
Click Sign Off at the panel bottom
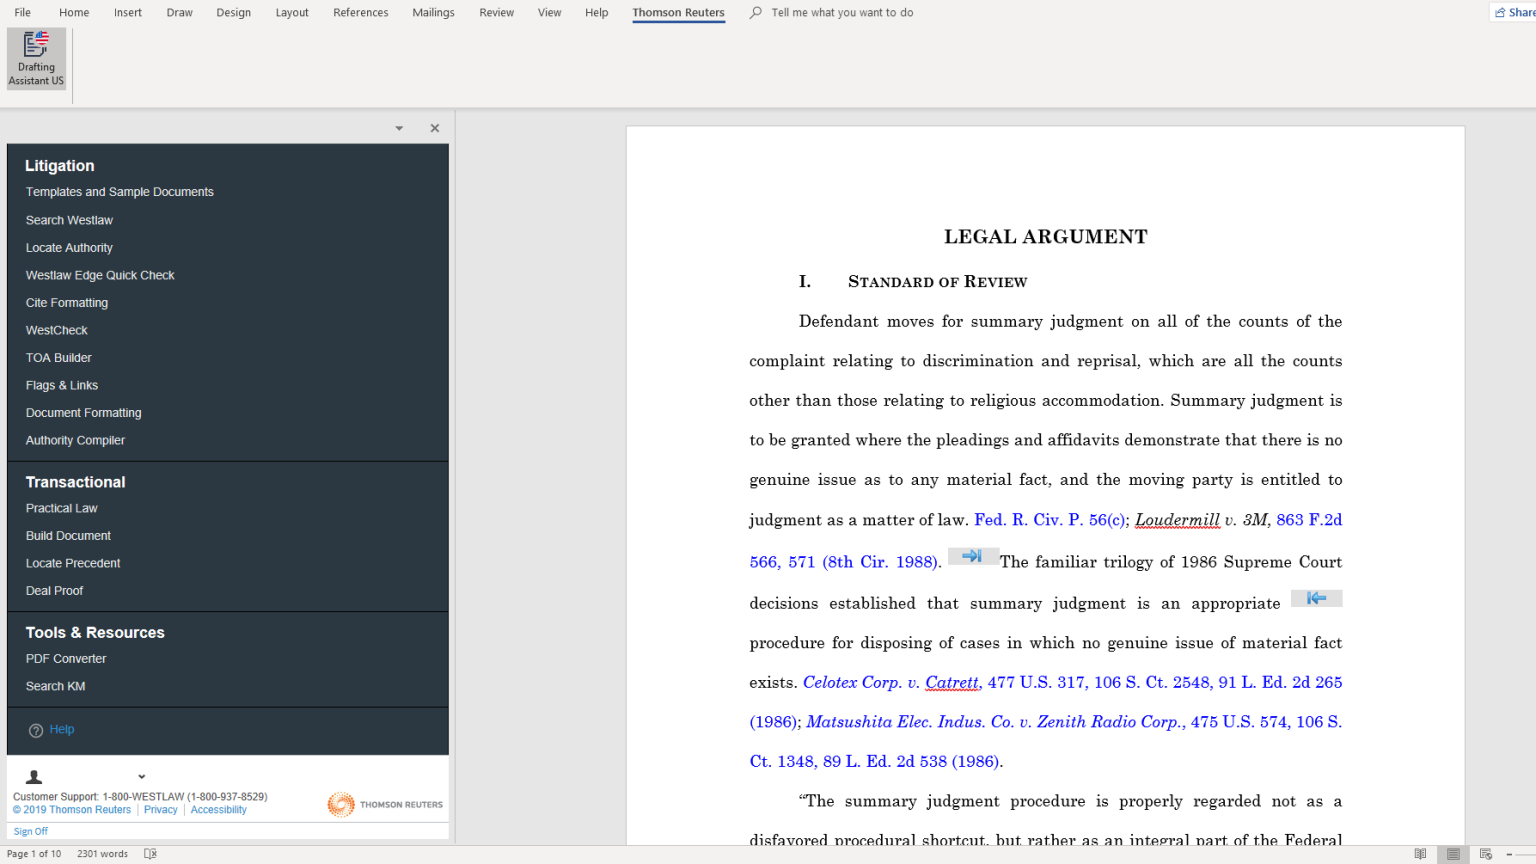(31, 830)
